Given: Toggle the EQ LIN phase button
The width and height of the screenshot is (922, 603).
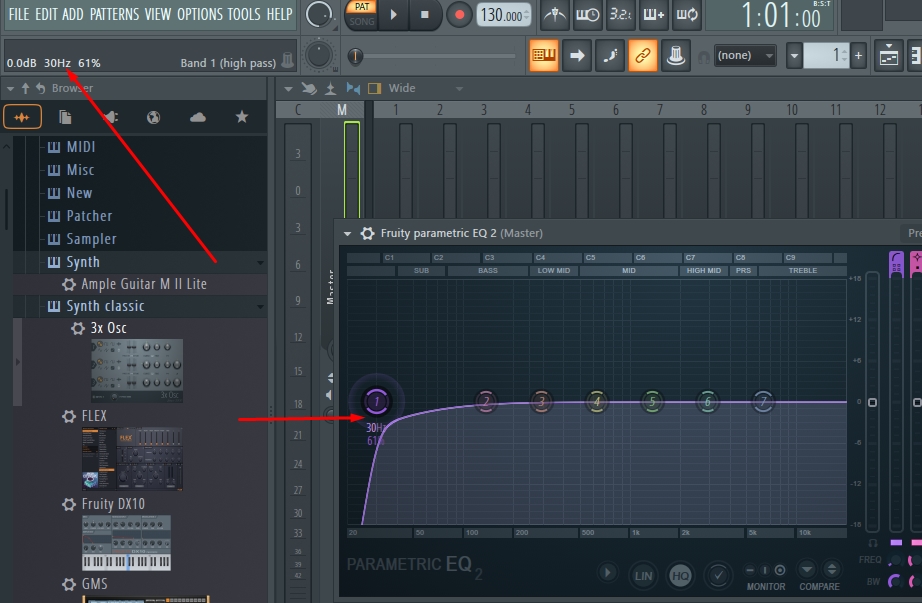Looking at the screenshot, I should (x=643, y=575).
